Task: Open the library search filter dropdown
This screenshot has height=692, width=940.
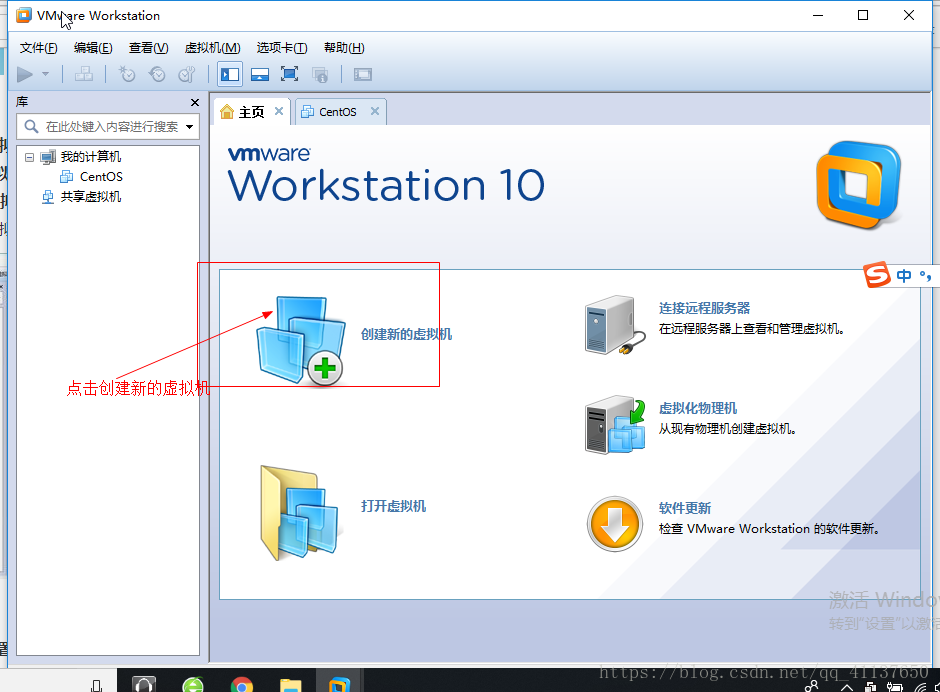Action: coord(189,127)
